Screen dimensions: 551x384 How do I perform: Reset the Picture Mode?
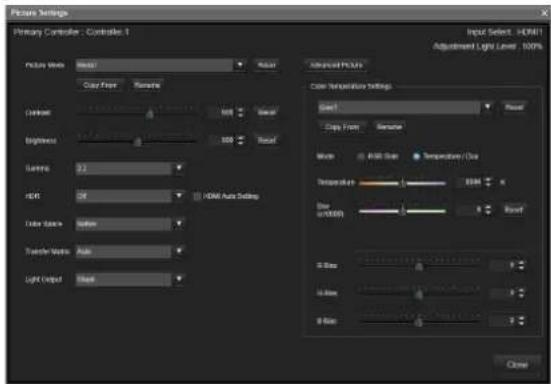click(266, 65)
